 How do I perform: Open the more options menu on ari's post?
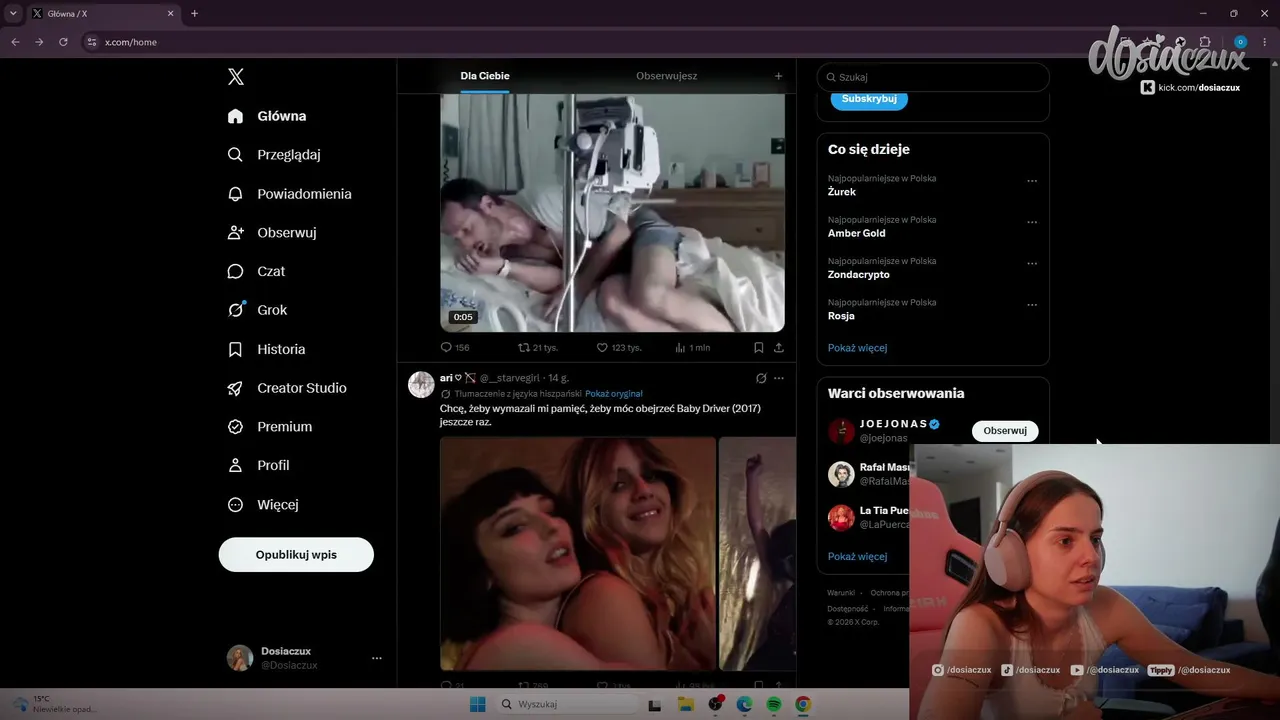[779, 378]
